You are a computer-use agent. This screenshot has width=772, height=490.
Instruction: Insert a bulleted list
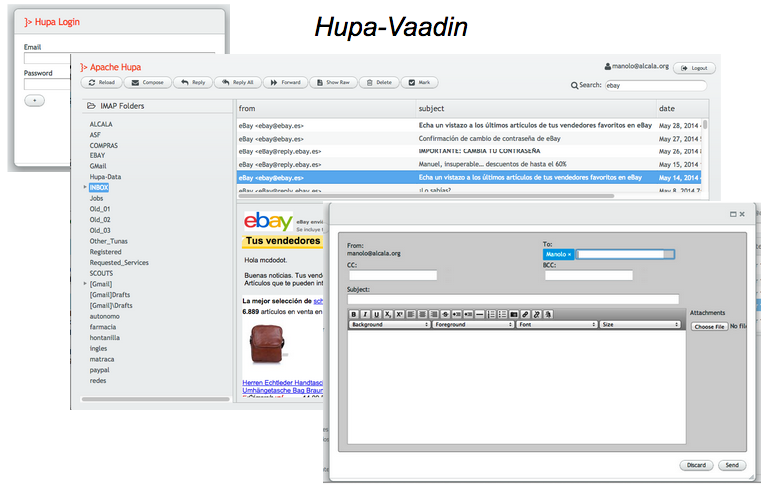[x=502, y=314]
